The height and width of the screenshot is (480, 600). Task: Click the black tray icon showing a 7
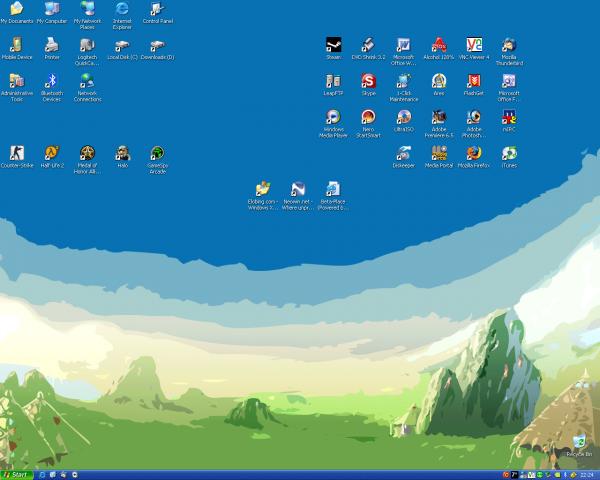tap(515, 475)
